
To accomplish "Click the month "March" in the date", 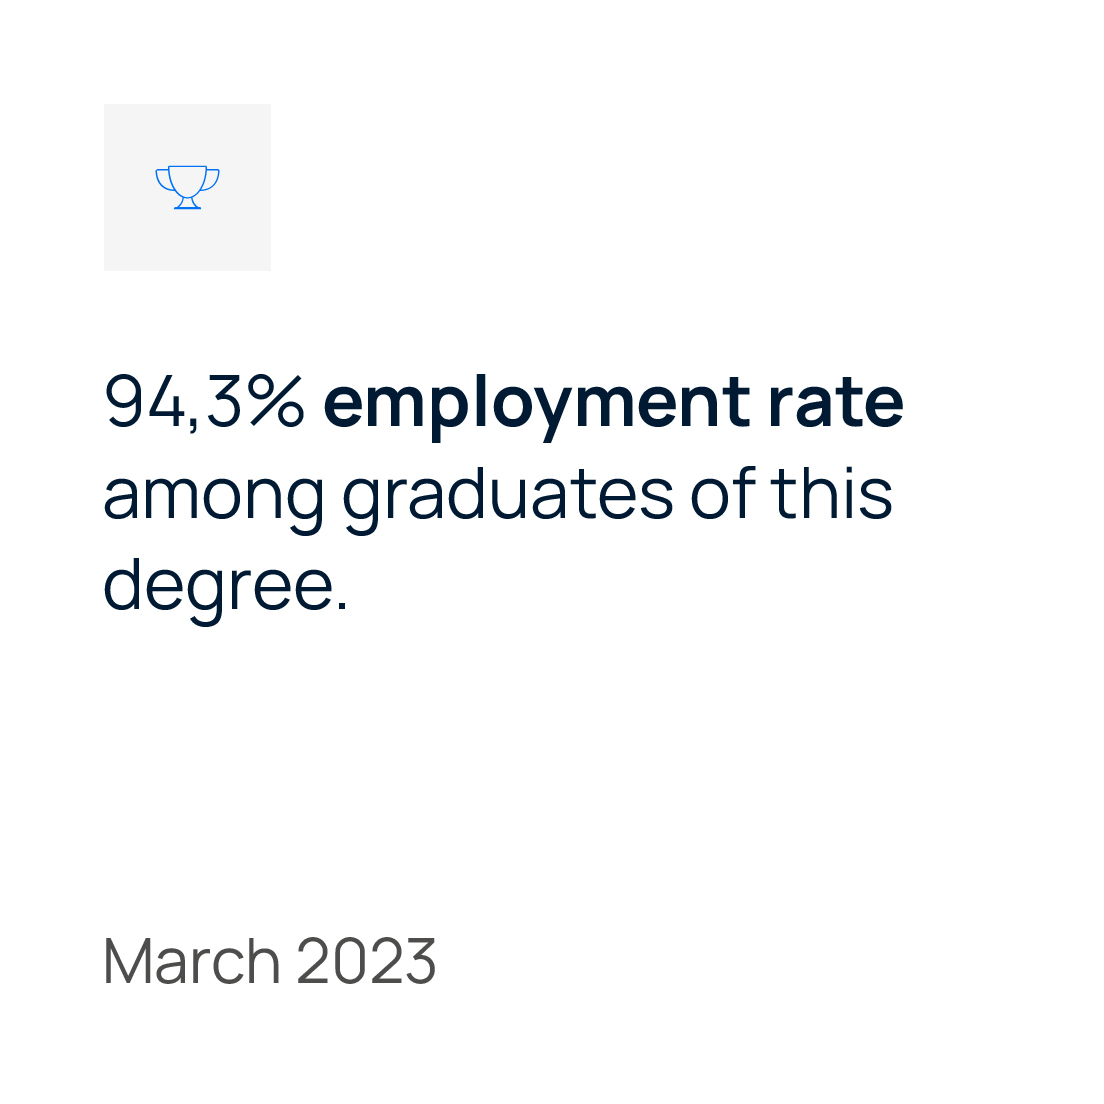I will pos(192,962).
